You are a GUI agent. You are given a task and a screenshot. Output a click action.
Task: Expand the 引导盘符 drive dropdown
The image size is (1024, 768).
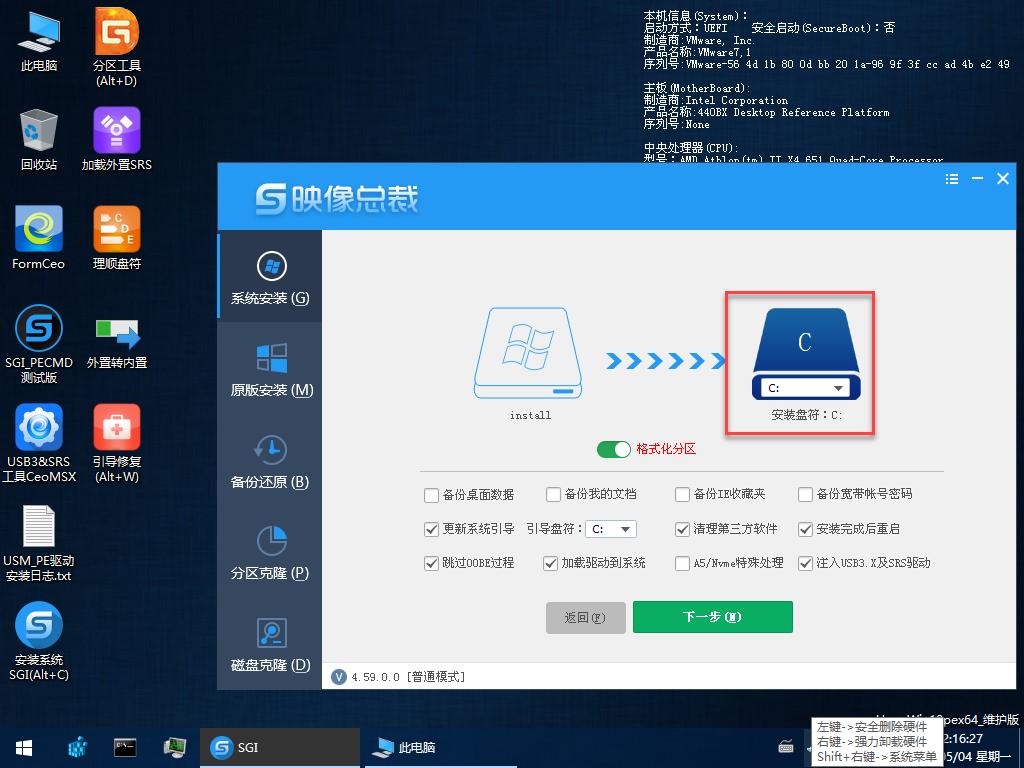pos(625,528)
